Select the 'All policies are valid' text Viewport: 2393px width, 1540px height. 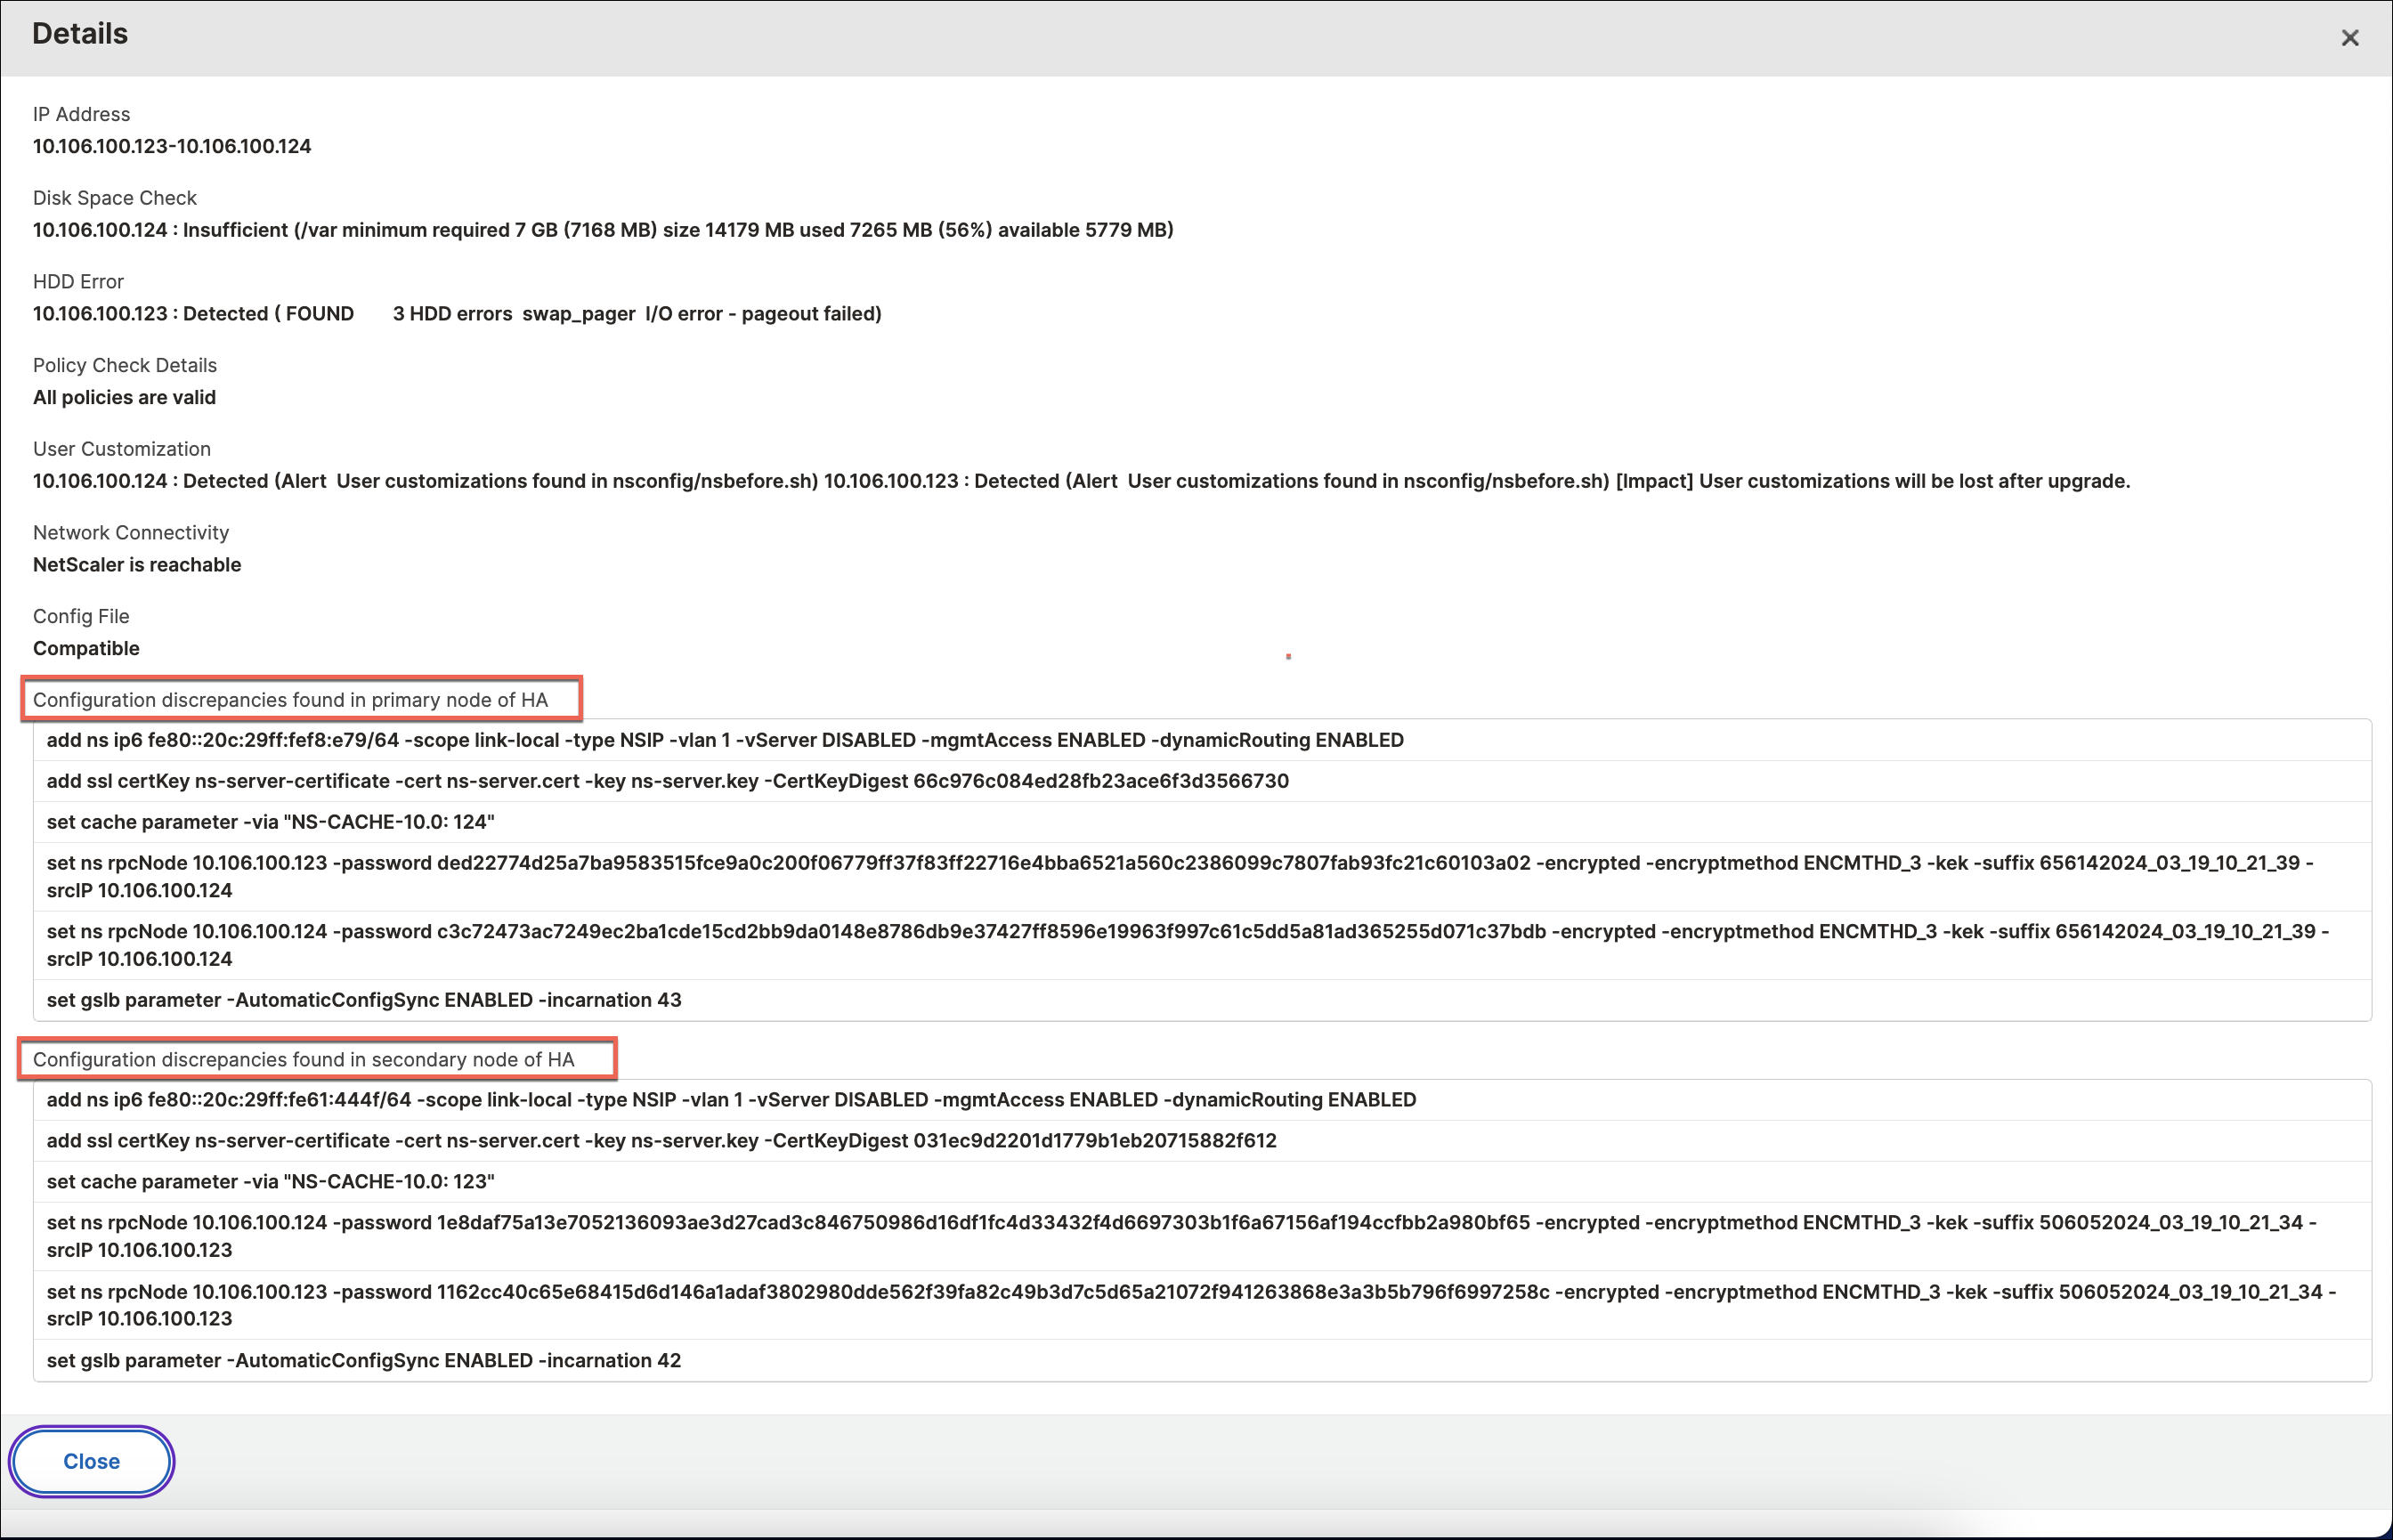pos(124,397)
